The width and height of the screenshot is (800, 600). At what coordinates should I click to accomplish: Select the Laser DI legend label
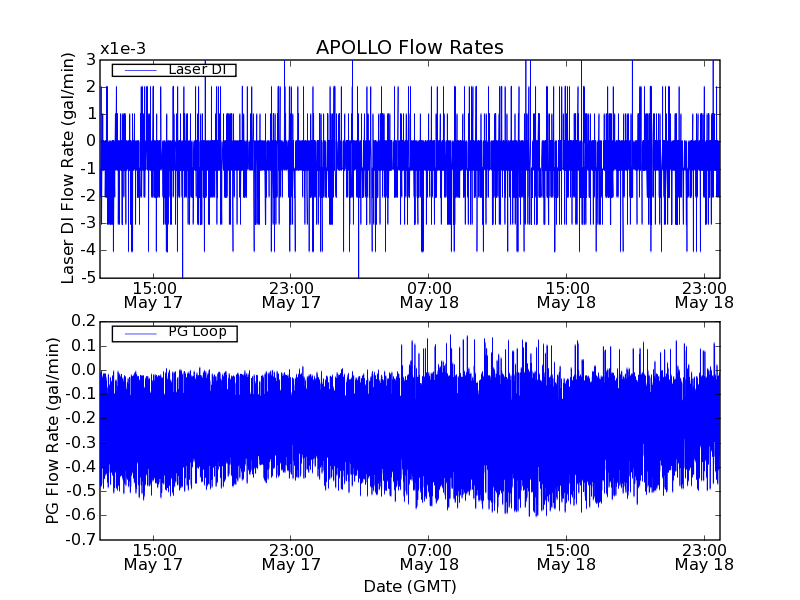pyautogui.click(x=196, y=69)
